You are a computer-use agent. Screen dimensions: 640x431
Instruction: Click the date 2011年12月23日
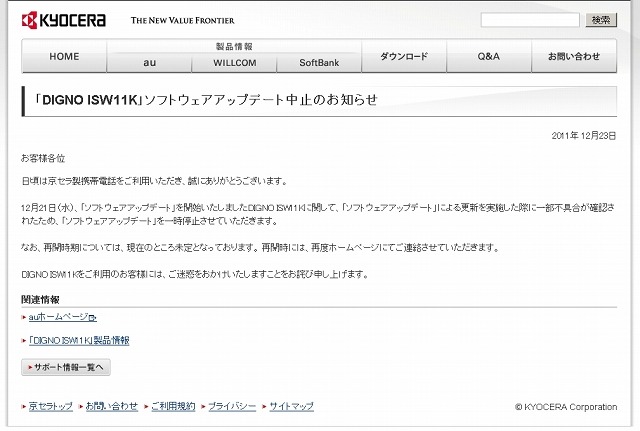tap(584, 136)
